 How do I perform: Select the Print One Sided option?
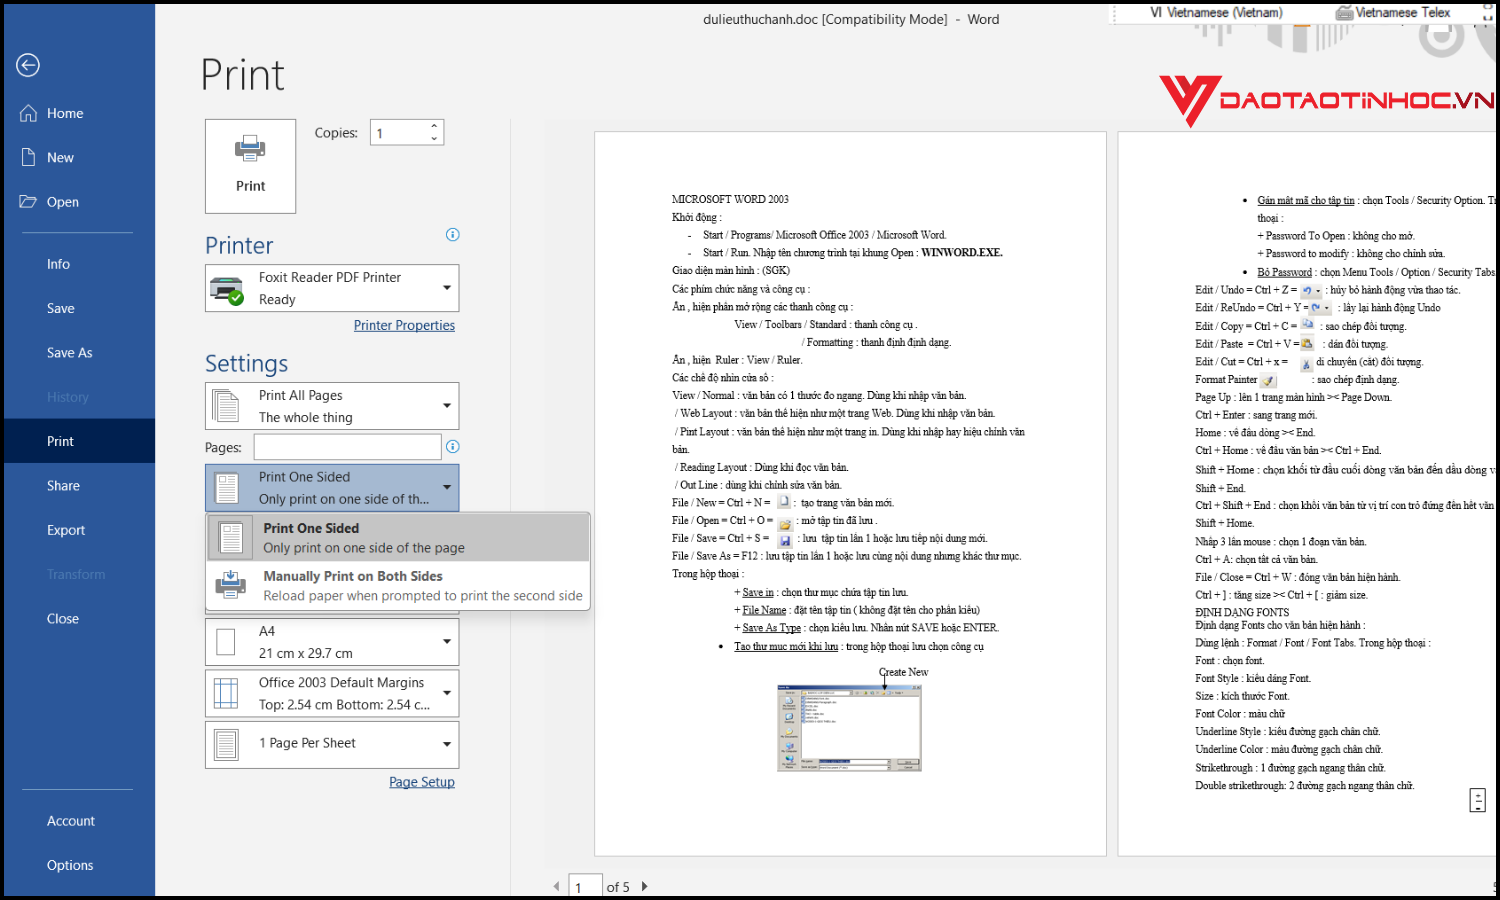[398, 538]
